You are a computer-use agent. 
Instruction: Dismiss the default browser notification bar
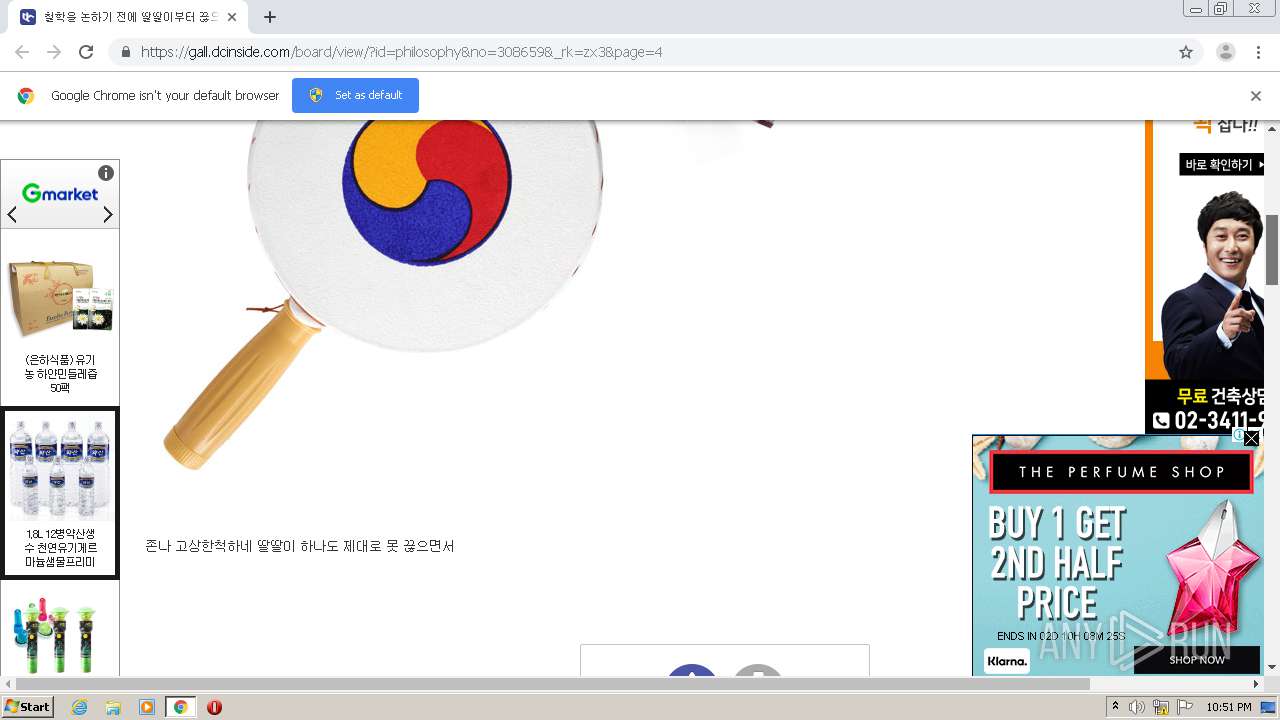pos(1256,96)
